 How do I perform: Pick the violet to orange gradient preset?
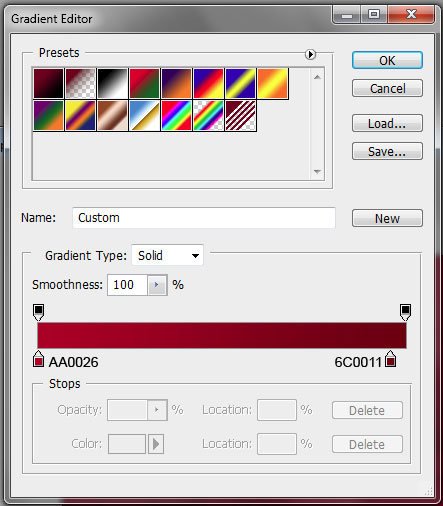pyautogui.click(x=176, y=83)
